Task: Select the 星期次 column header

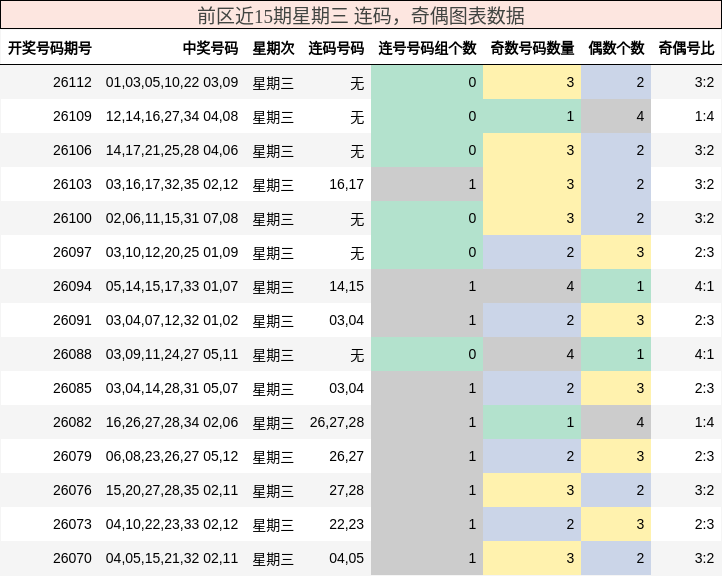Action: point(274,48)
